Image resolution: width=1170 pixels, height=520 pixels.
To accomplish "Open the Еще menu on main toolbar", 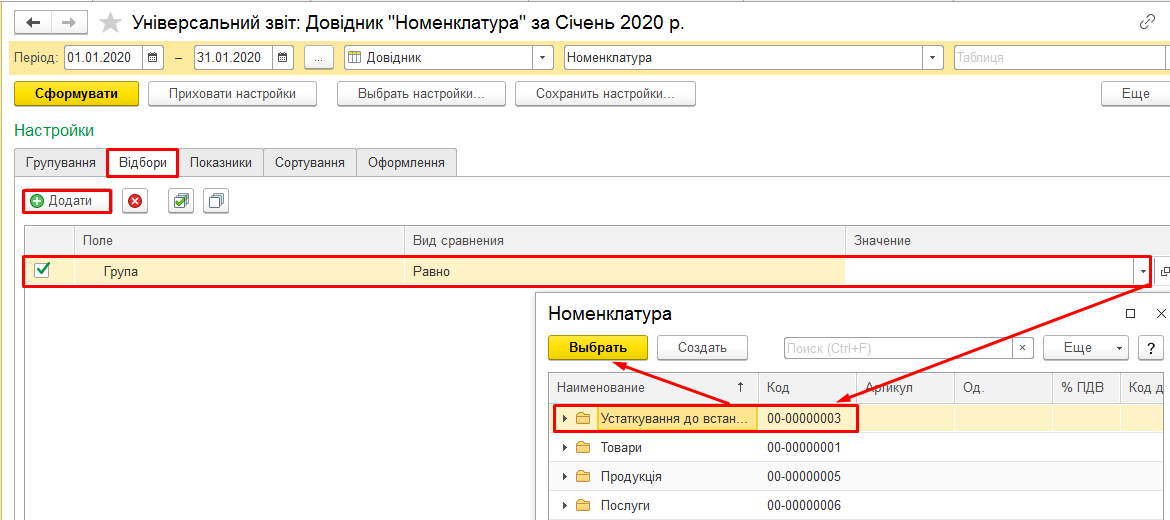I will click(x=1136, y=94).
